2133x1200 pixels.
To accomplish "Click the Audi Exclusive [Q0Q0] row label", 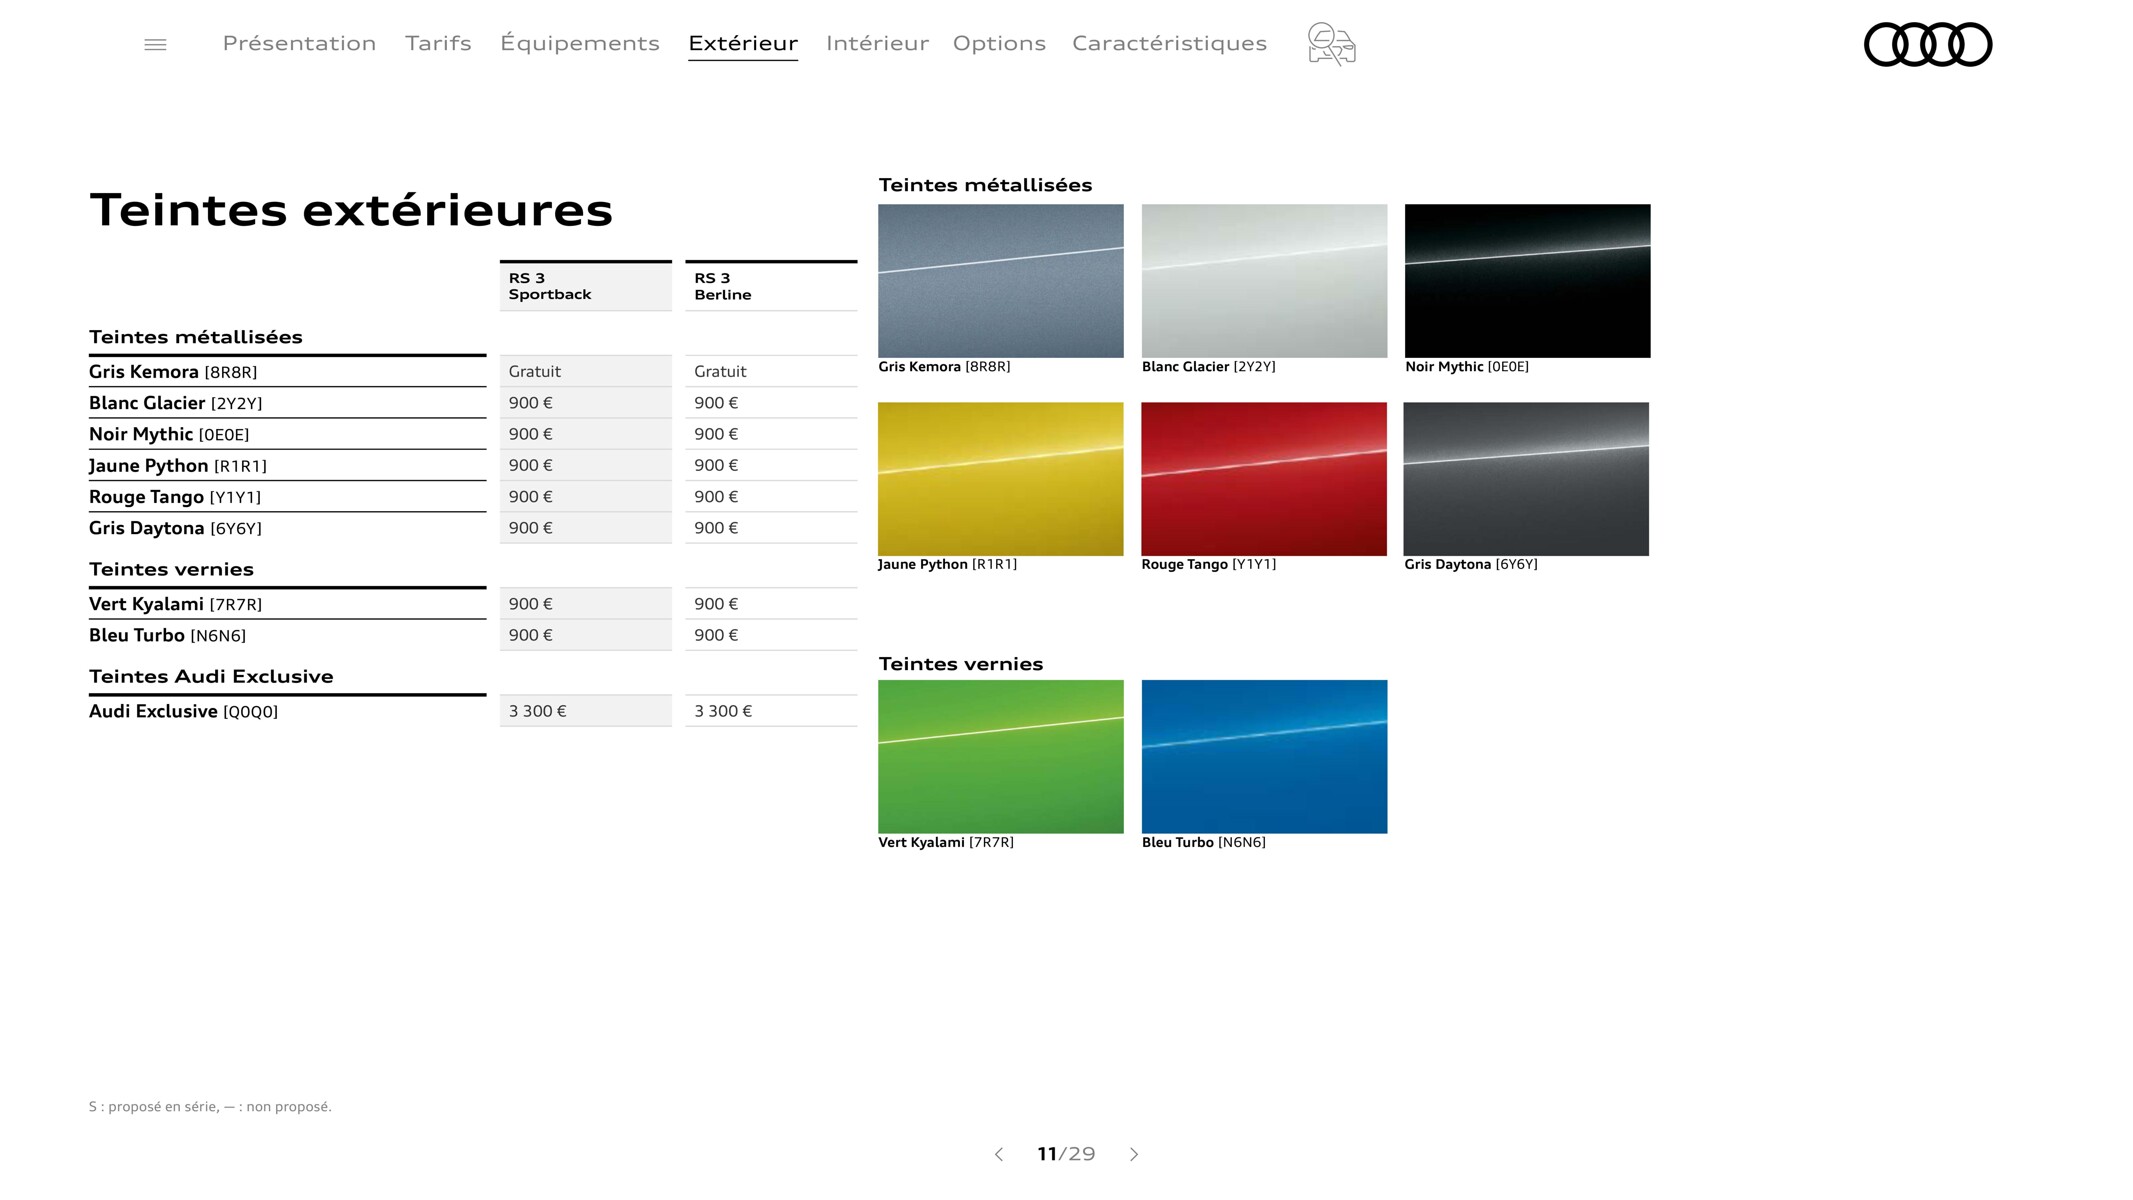I will click(183, 711).
